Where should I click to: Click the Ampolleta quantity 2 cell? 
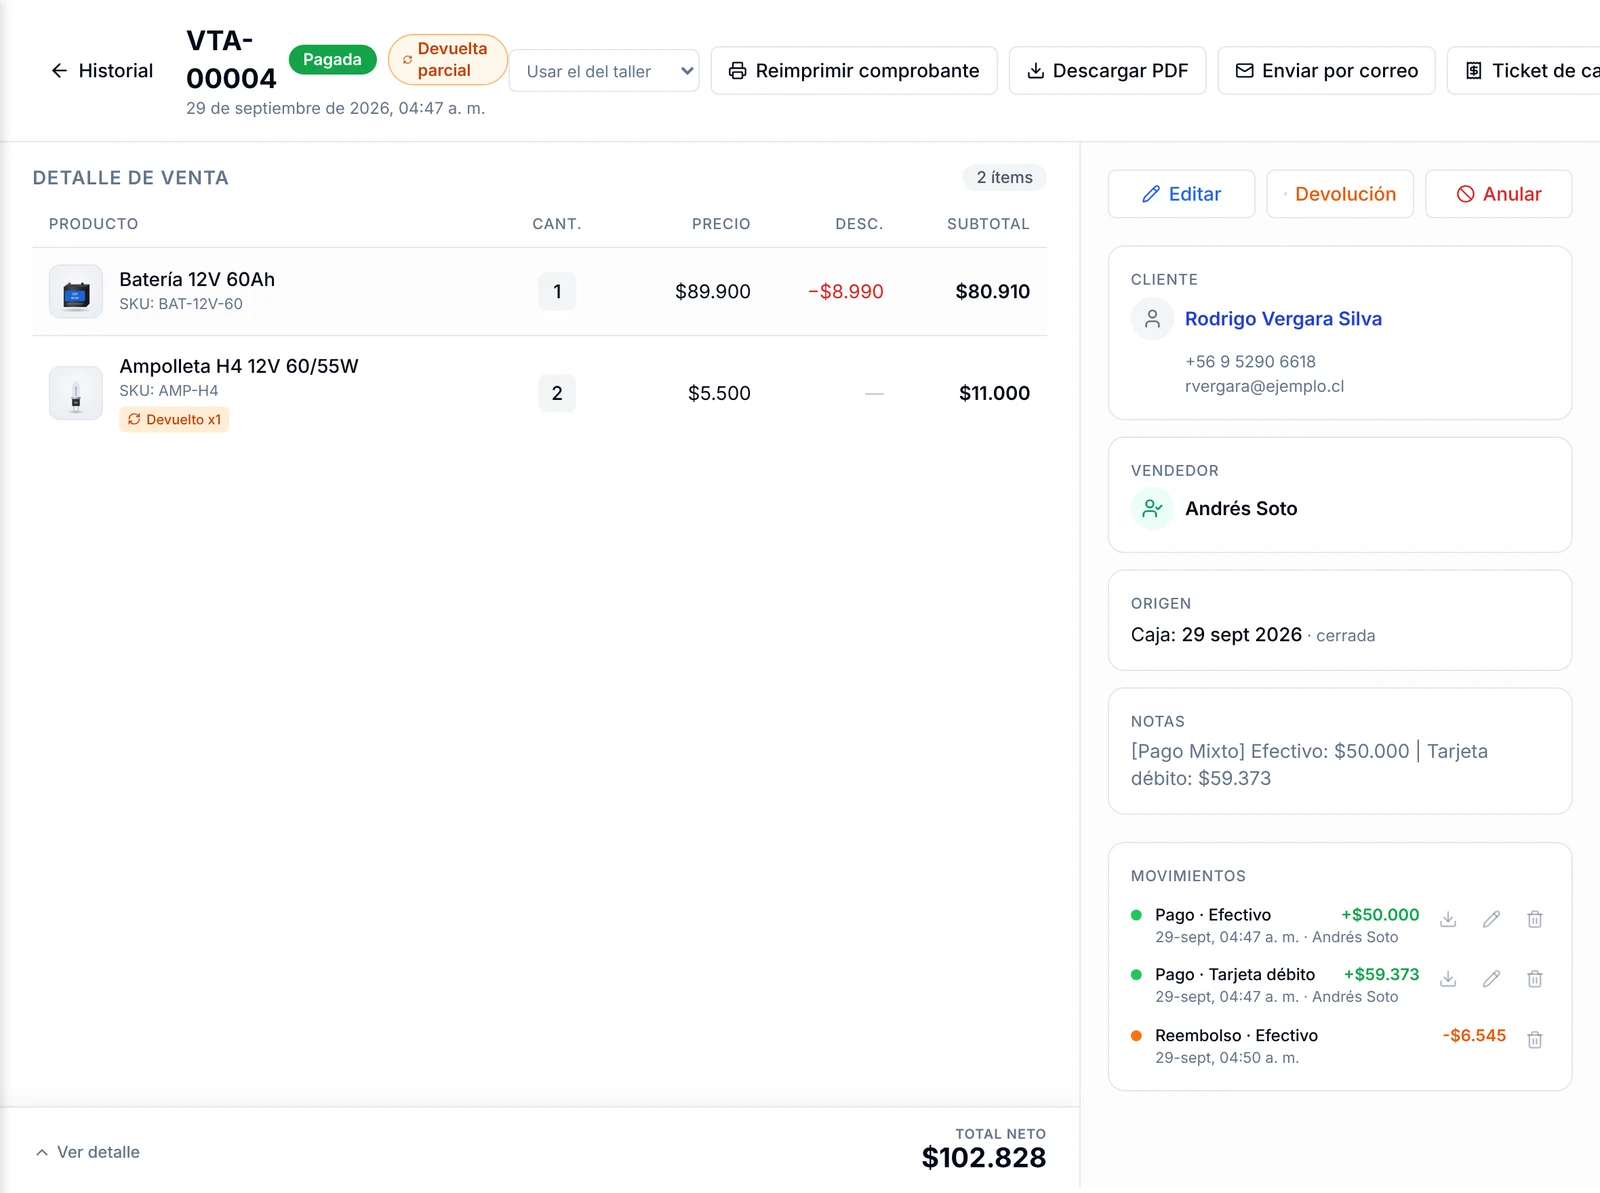tap(557, 393)
